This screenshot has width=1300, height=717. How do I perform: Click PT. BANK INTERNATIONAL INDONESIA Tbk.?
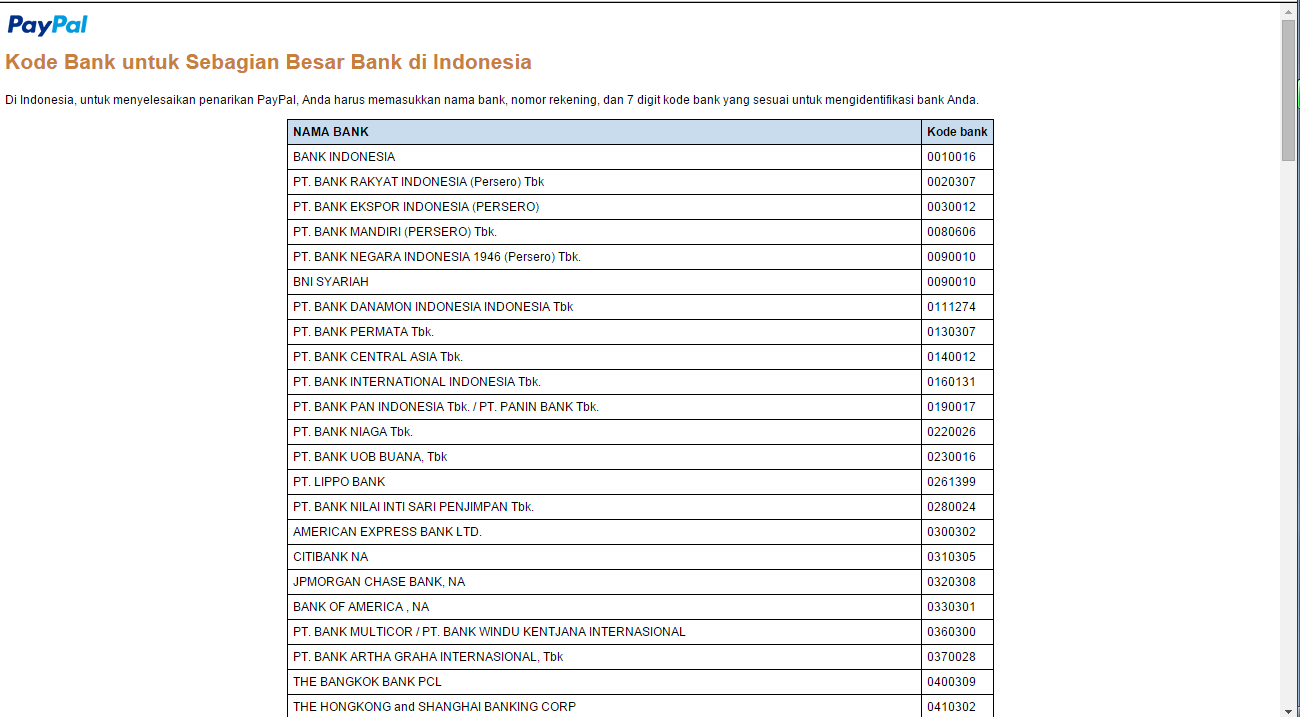(x=417, y=382)
